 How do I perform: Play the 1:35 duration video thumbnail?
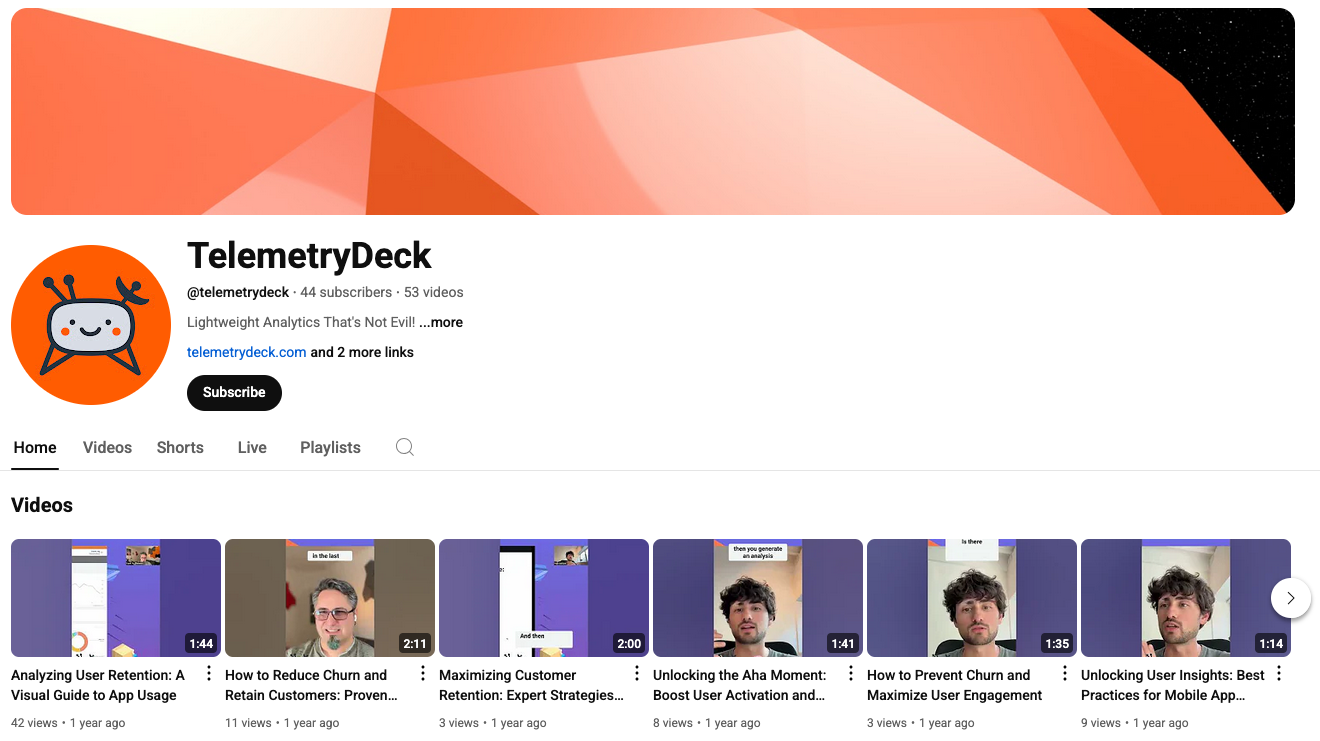tap(972, 598)
